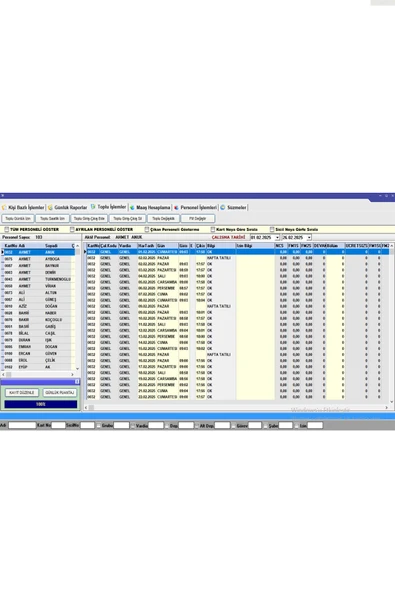Tick the Grubu filter checkbox
The width and height of the screenshot is (395, 592).
[x=99, y=426]
